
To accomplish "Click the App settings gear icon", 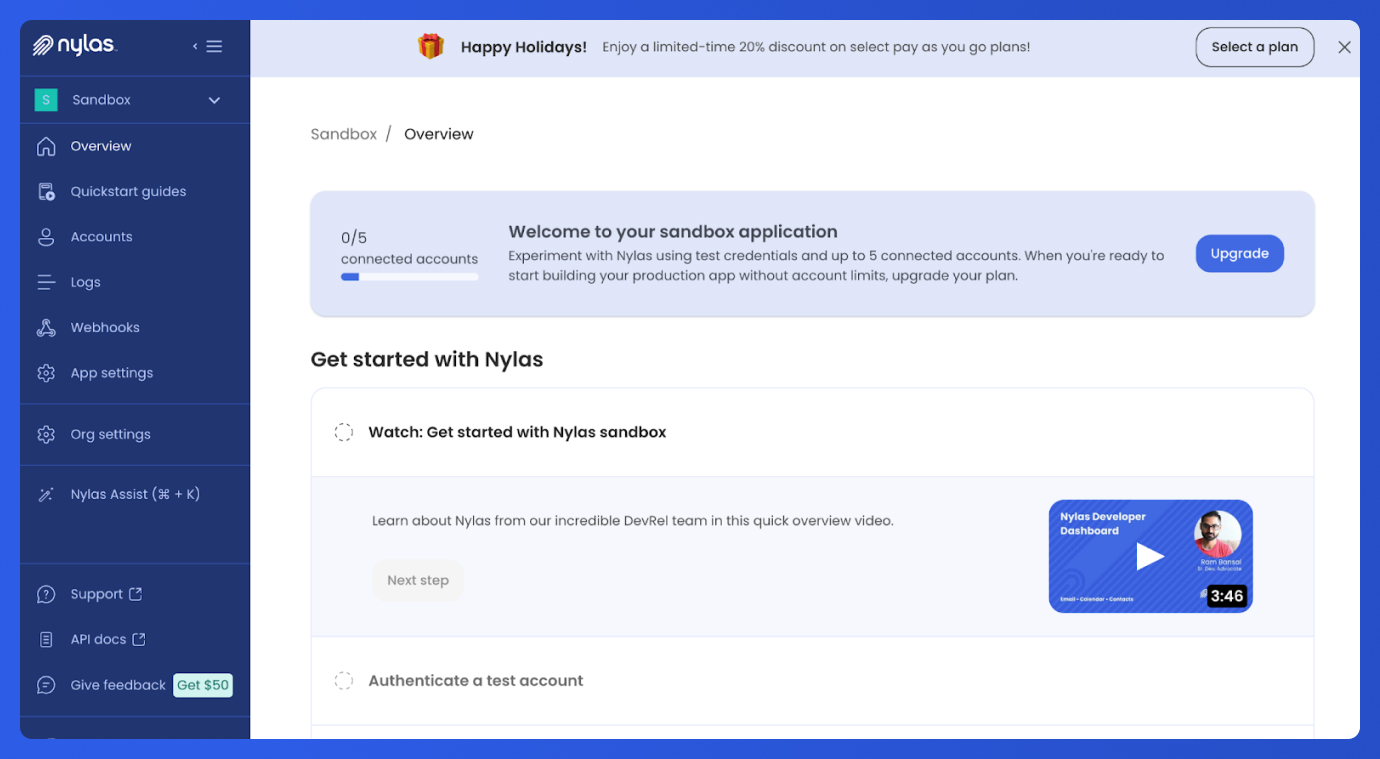I will point(46,373).
